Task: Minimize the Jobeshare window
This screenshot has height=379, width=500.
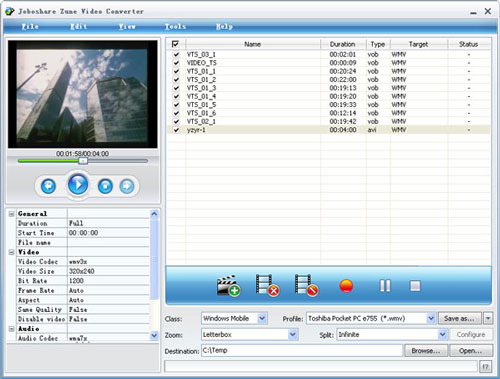Action: pos(473,12)
